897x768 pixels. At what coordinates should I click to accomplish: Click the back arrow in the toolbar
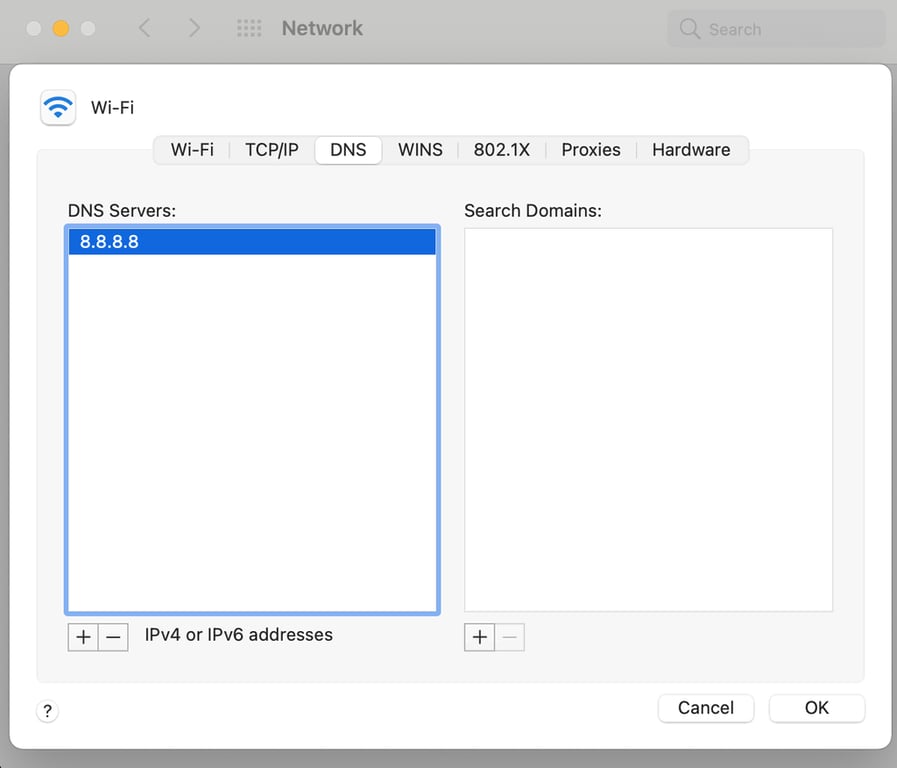coord(144,28)
